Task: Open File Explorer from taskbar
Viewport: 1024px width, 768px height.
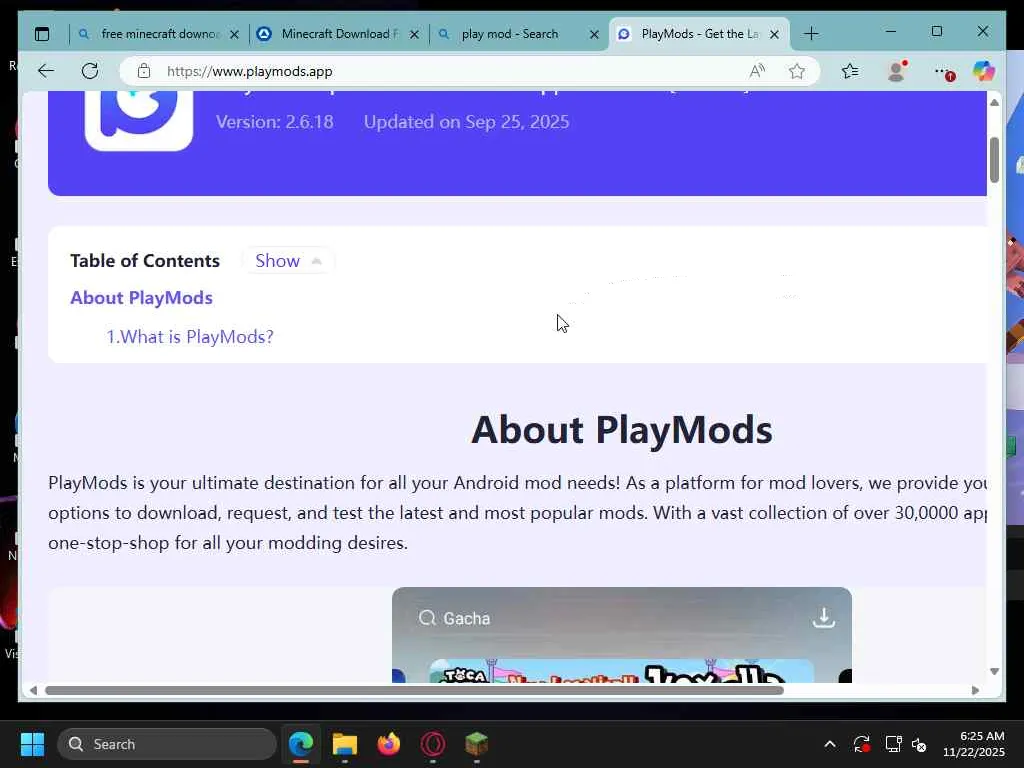Action: click(345, 744)
